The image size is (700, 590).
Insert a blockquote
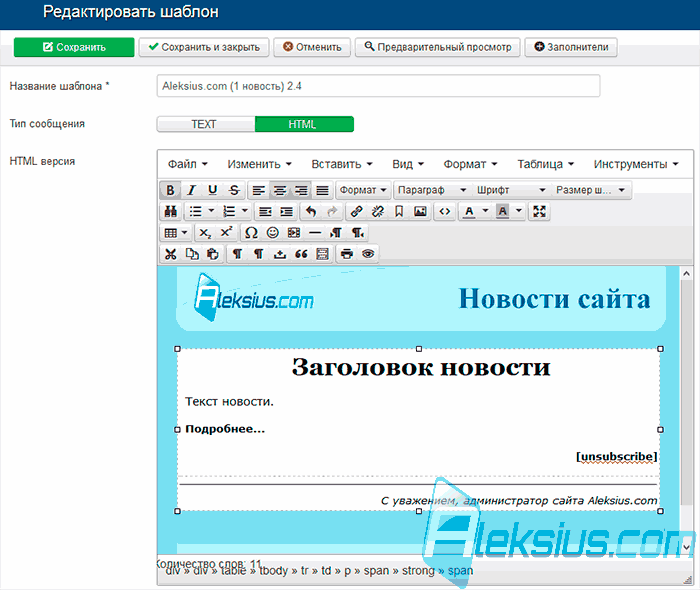[301, 254]
